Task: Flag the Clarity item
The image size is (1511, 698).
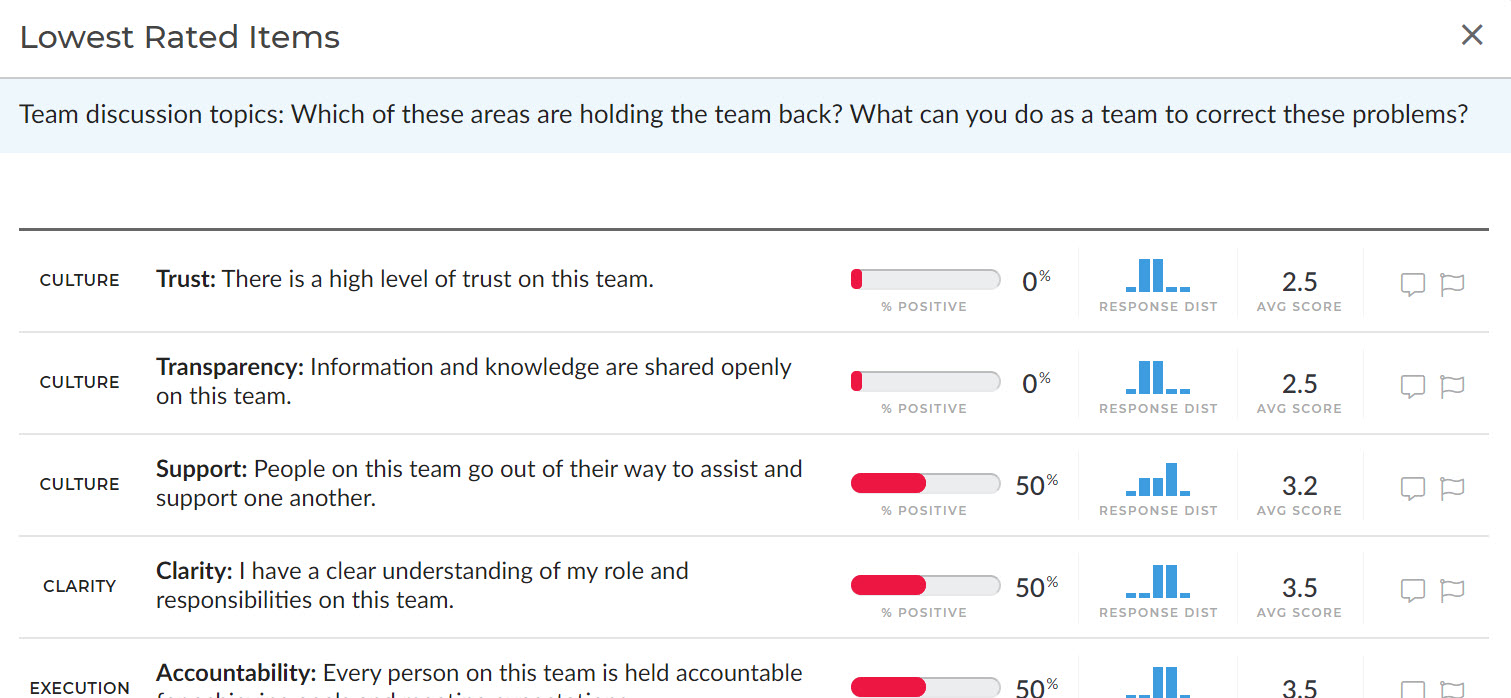Action: pos(1452,591)
